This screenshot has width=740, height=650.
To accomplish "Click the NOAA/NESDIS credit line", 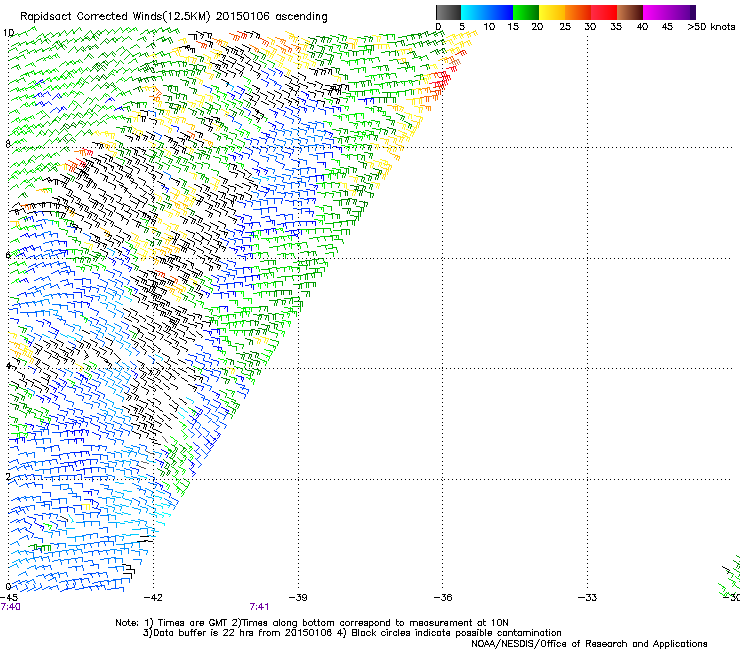I will 589,644.
